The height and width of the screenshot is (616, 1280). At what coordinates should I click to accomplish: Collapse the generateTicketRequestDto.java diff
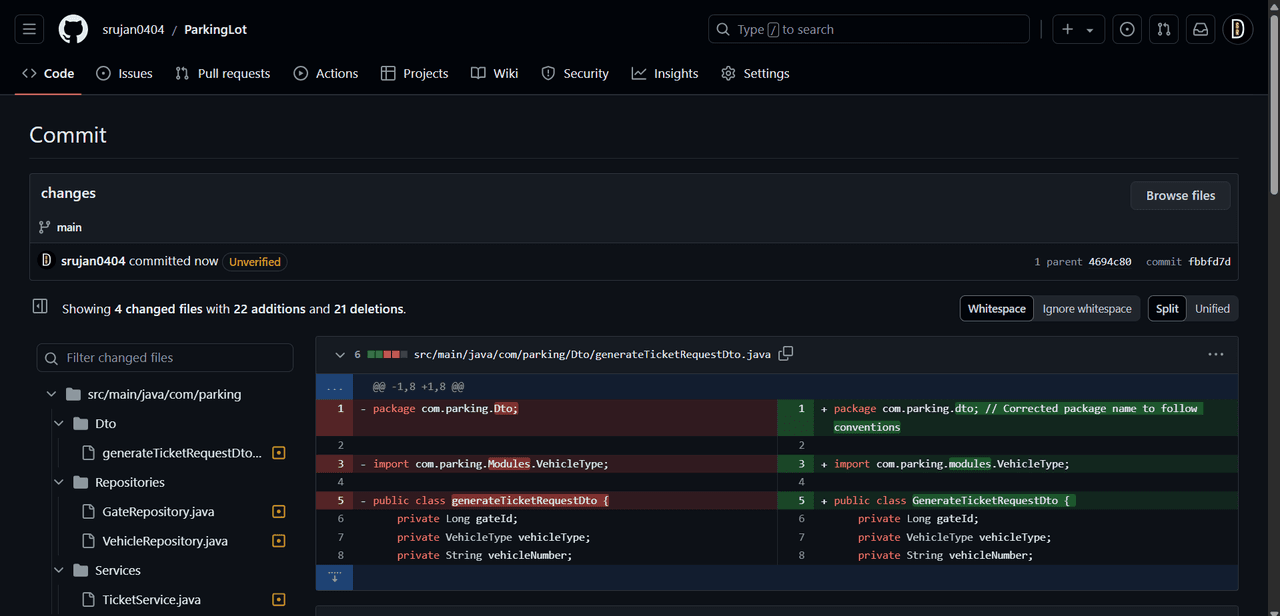point(340,354)
